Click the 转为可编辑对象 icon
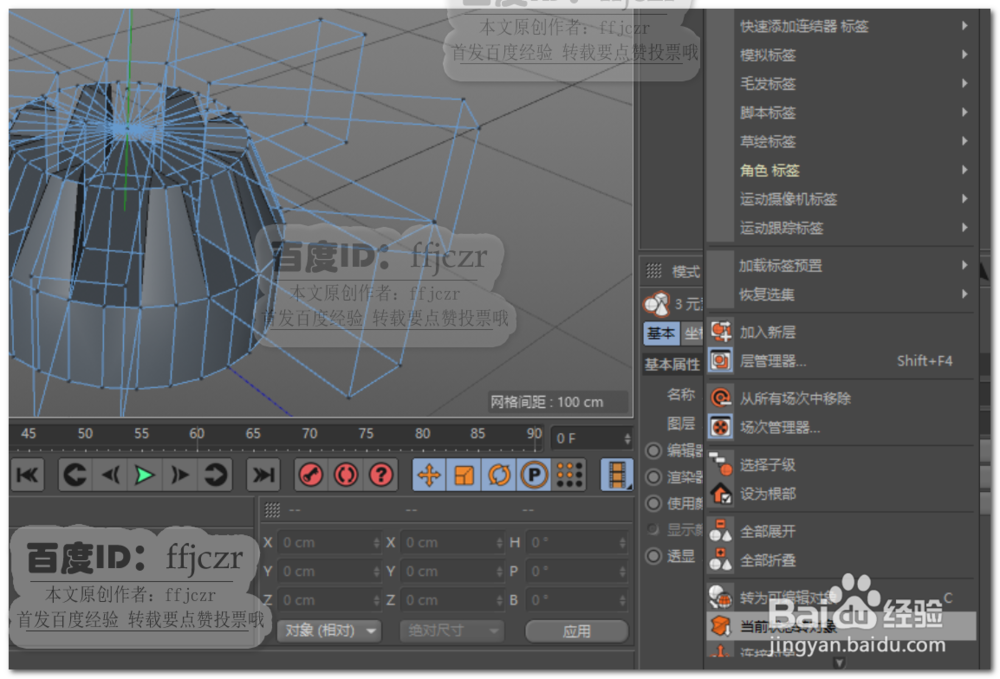The height and width of the screenshot is (679, 1000). click(x=721, y=597)
